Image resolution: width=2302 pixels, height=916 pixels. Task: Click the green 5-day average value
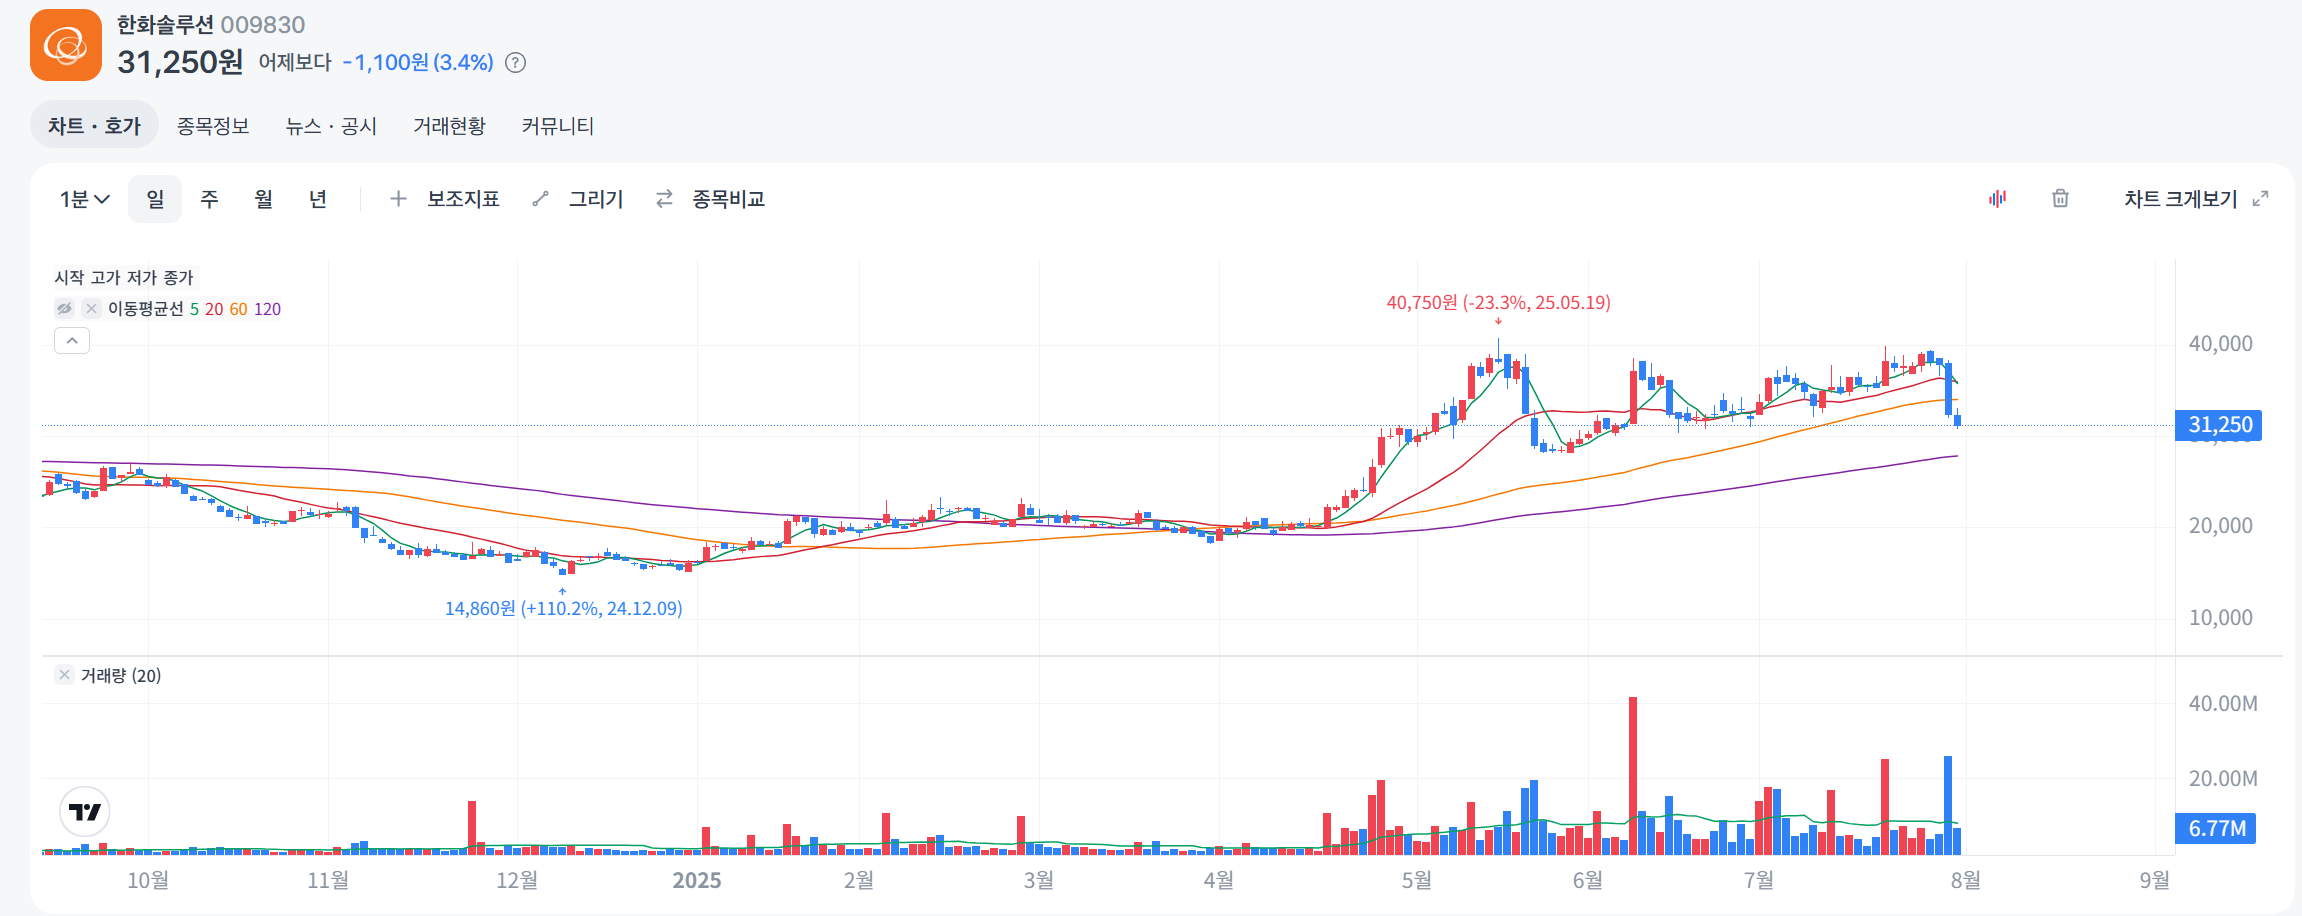194,309
